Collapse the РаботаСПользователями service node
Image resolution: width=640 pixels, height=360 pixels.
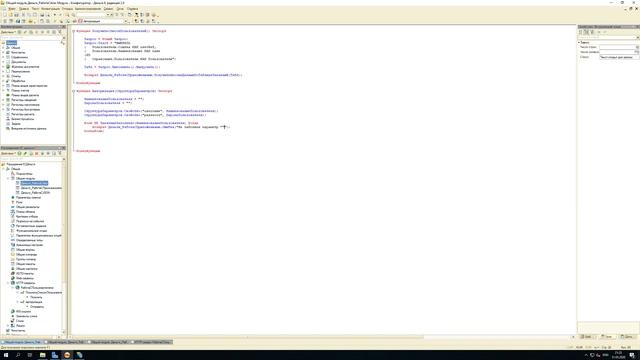point(13,288)
